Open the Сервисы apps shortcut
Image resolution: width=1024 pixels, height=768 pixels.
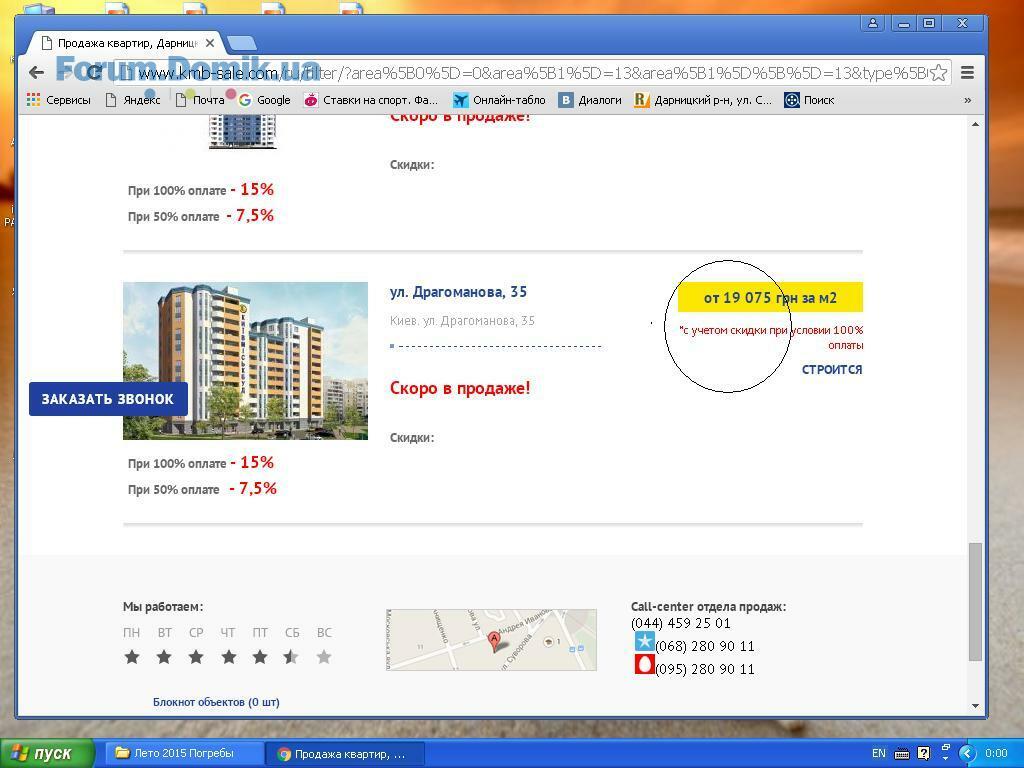tap(59, 100)
